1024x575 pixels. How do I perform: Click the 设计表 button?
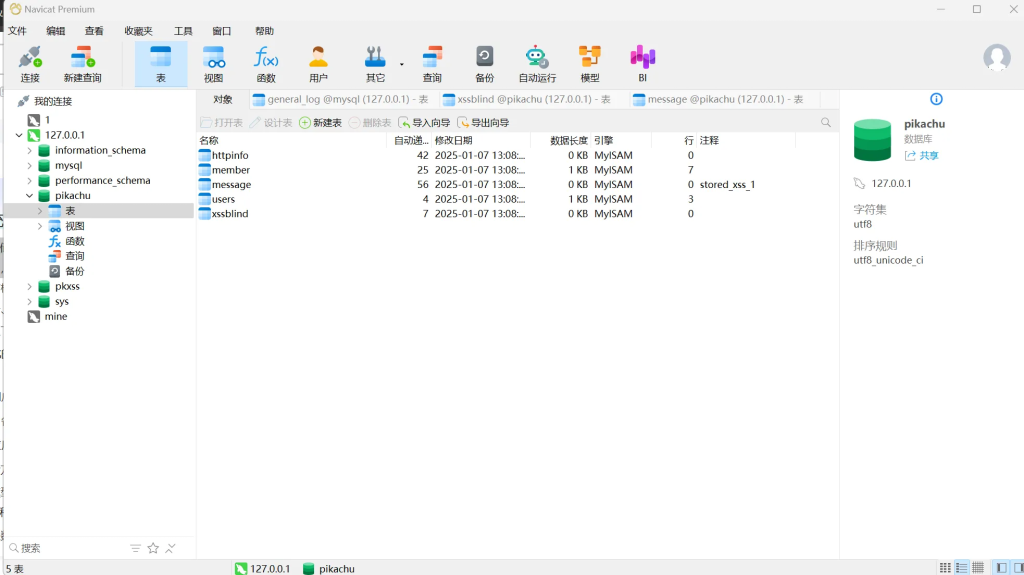coord(271,123)
